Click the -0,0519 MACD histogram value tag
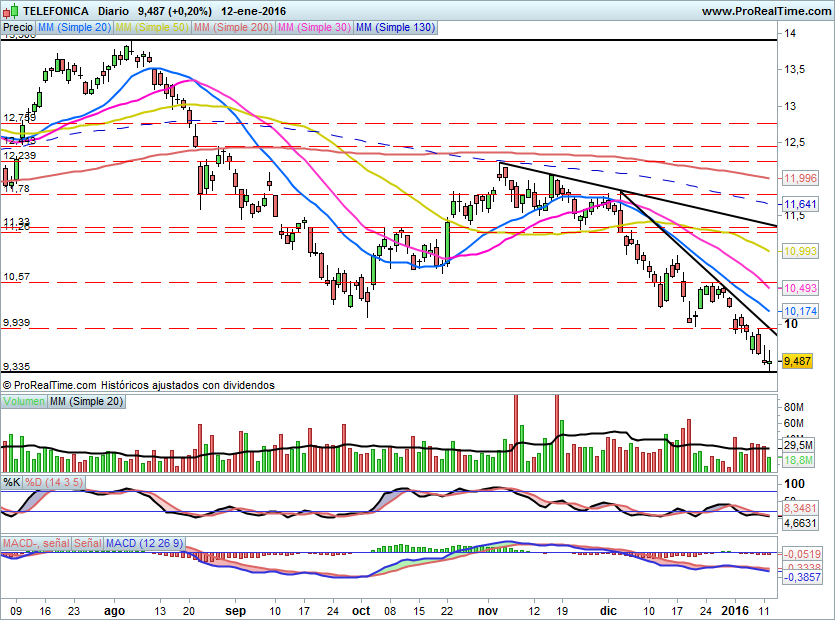The width and height of the screenshot is (835, 620). (x=802, y=554)
